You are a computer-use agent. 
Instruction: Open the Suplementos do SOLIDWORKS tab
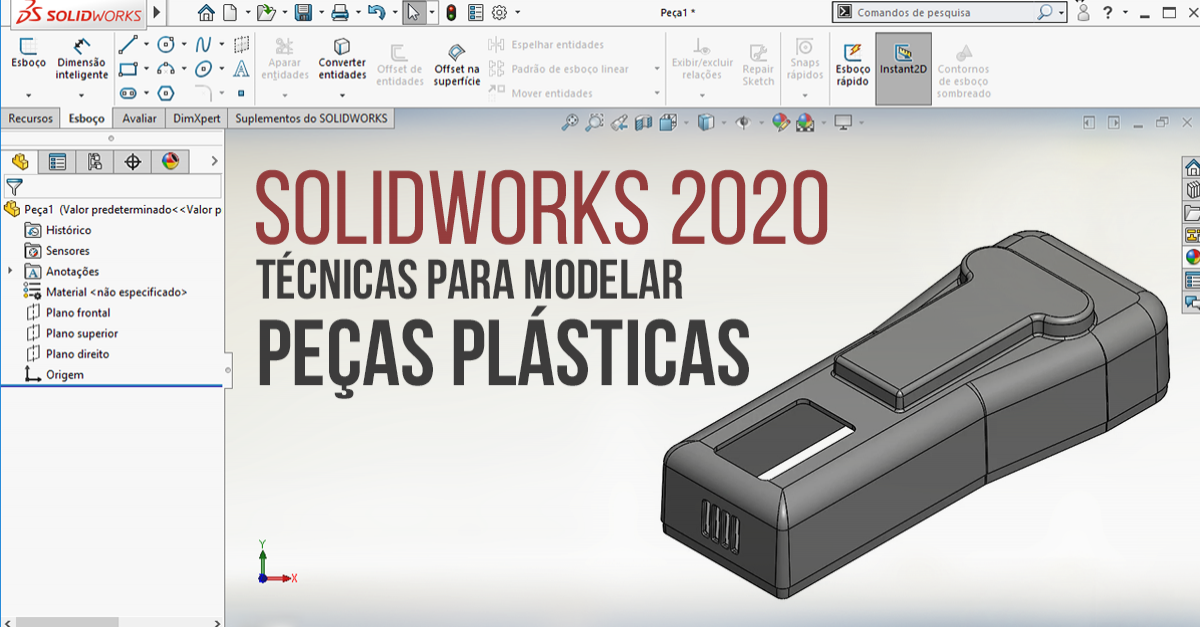(x=310, y=118)
